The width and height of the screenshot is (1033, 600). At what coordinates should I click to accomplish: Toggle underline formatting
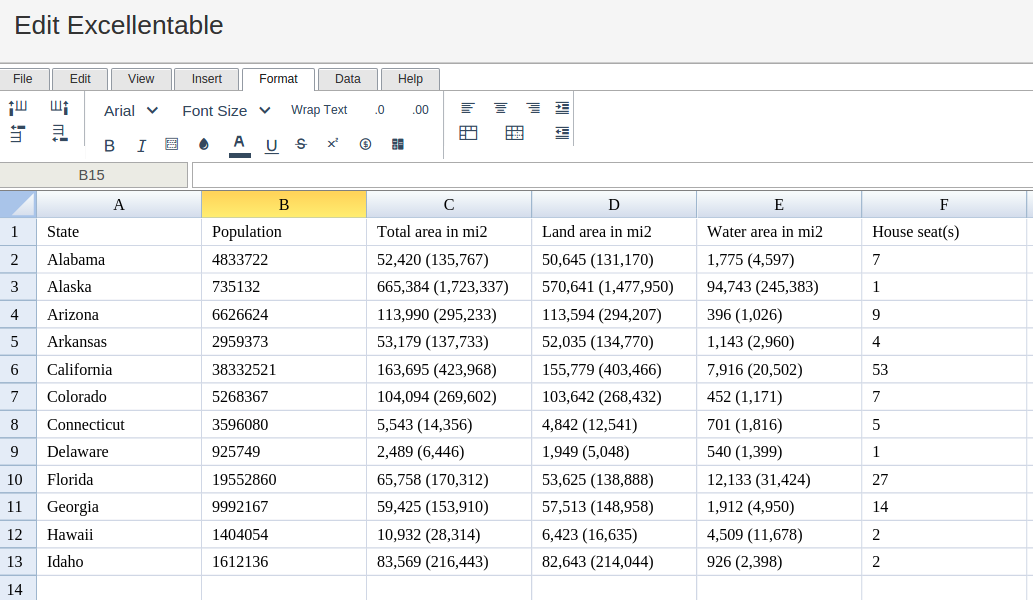tap(271, 145)
